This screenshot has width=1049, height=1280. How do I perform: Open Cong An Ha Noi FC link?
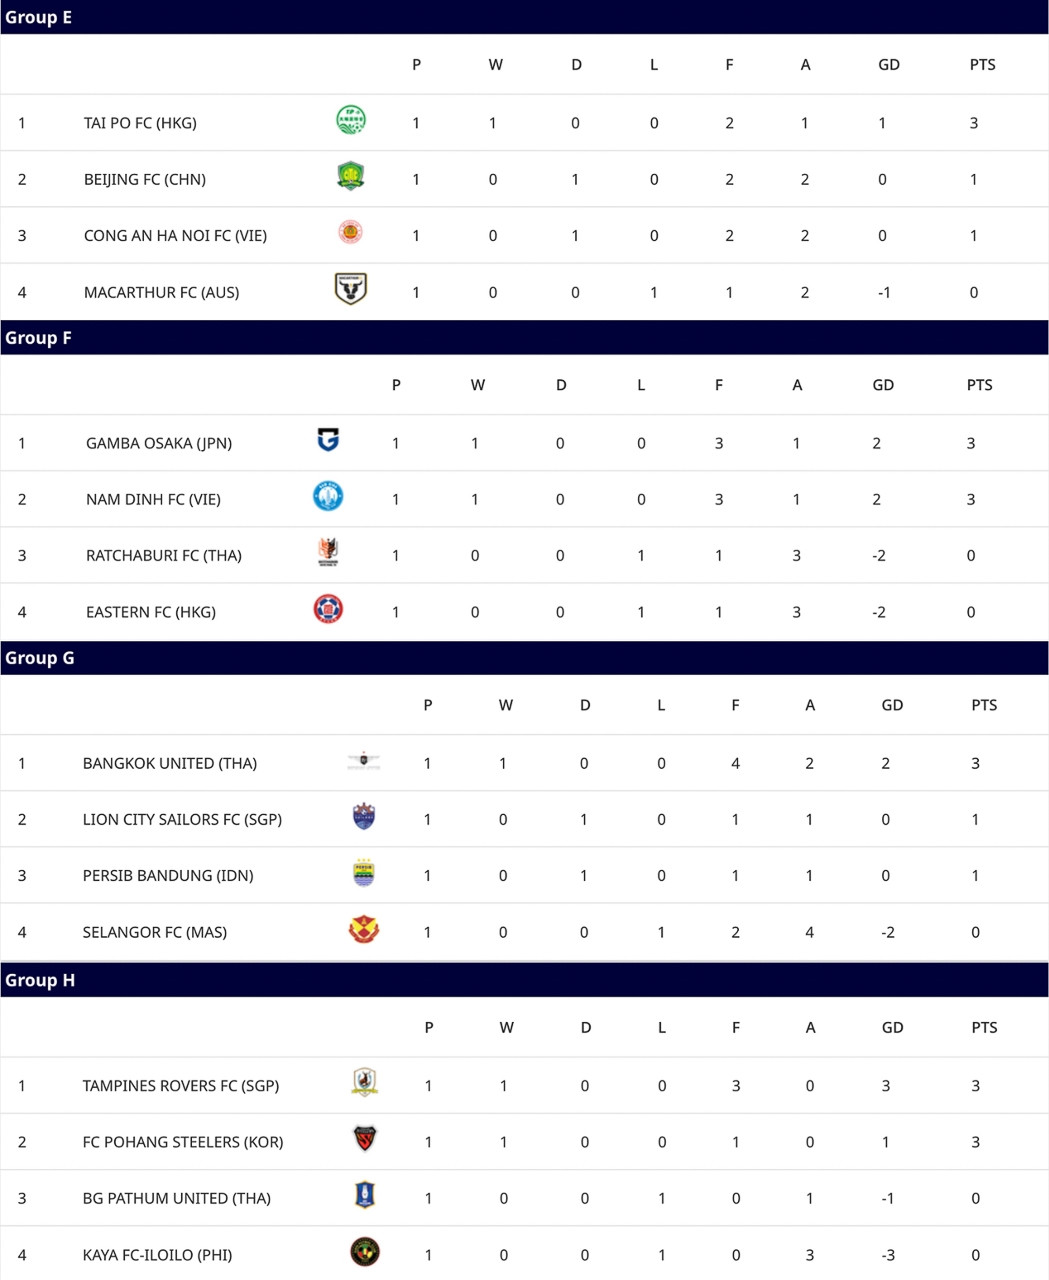click(176, 236)
